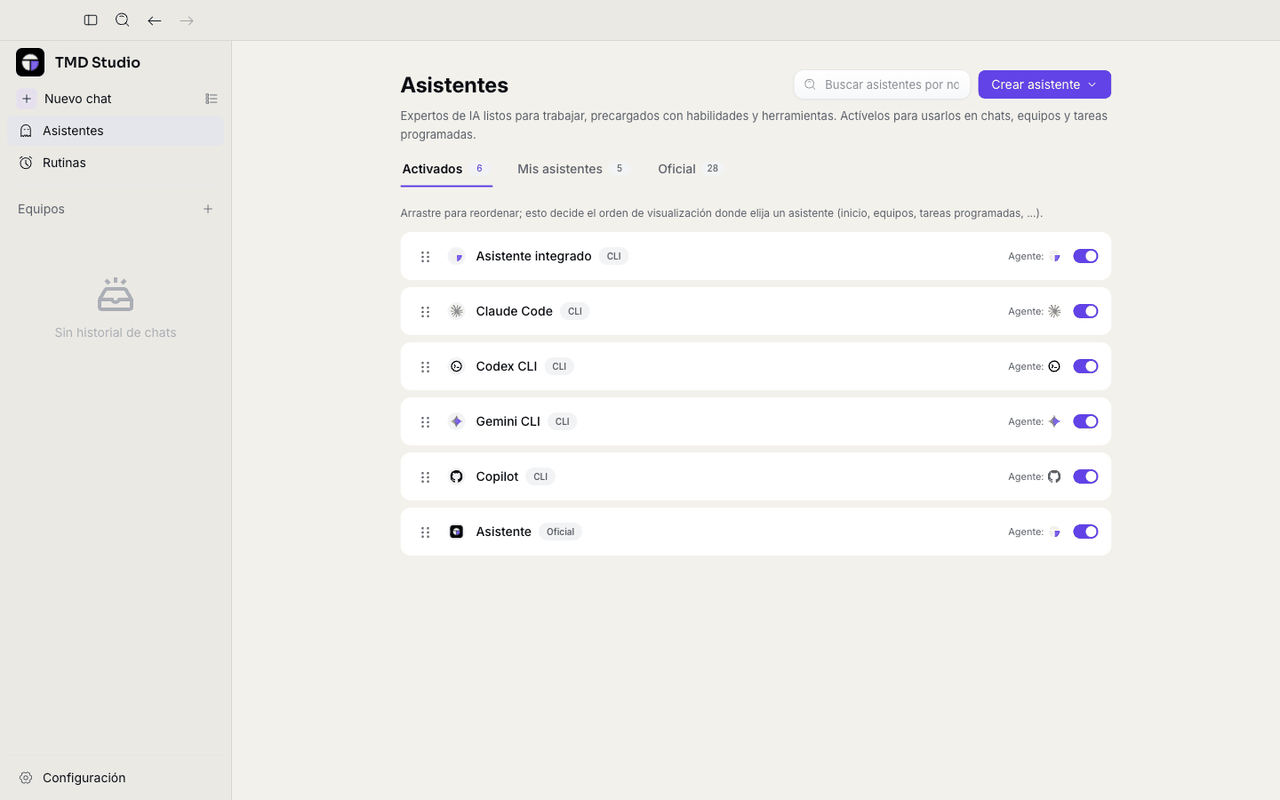Click the CLI badge beside Claude Code
1280x800 pixels.
pyautogui.click(x=575, y=312)
